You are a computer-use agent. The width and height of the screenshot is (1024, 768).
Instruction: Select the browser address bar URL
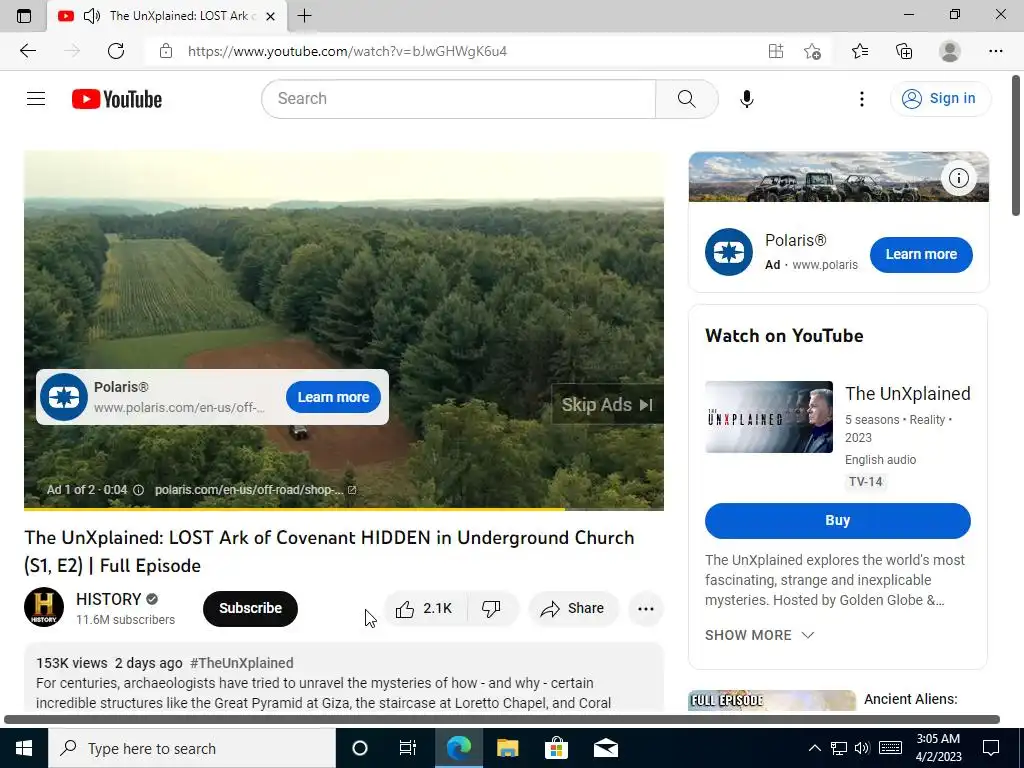coord(347,51)
